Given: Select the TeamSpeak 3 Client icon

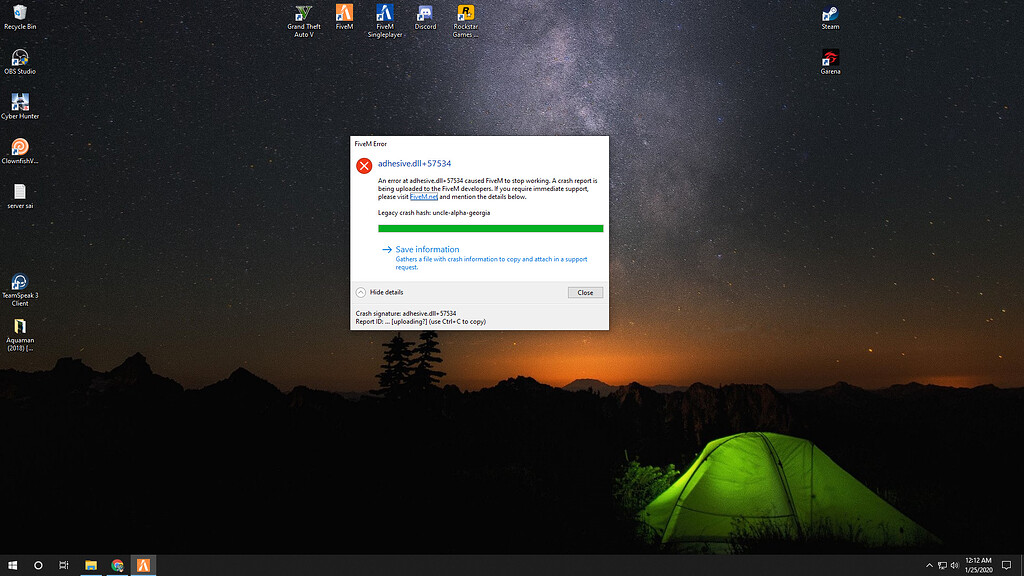Looking at the screenshot, I should [20, 290].
